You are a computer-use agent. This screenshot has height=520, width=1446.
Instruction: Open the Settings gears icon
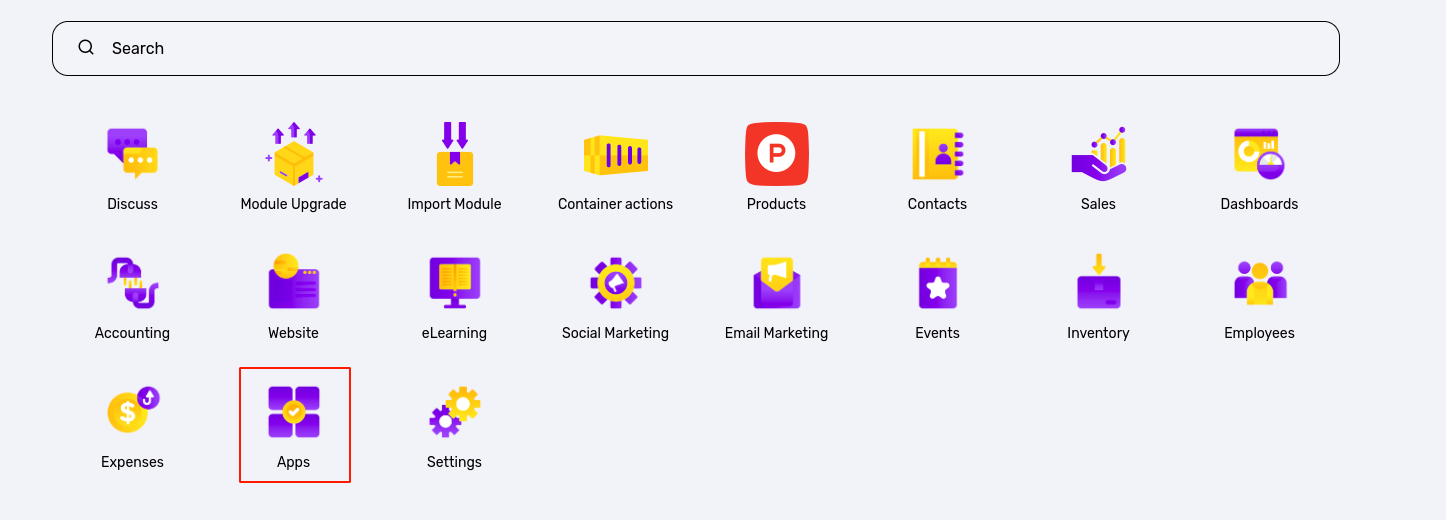[454, 413]
